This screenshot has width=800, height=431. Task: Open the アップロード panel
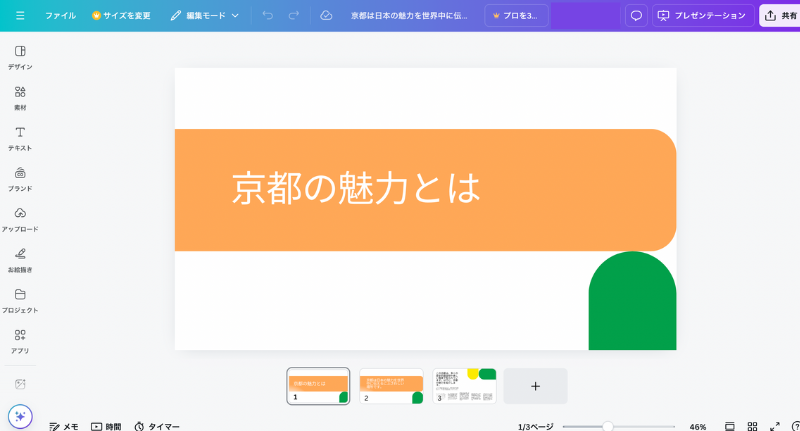(x=20, y=220)
